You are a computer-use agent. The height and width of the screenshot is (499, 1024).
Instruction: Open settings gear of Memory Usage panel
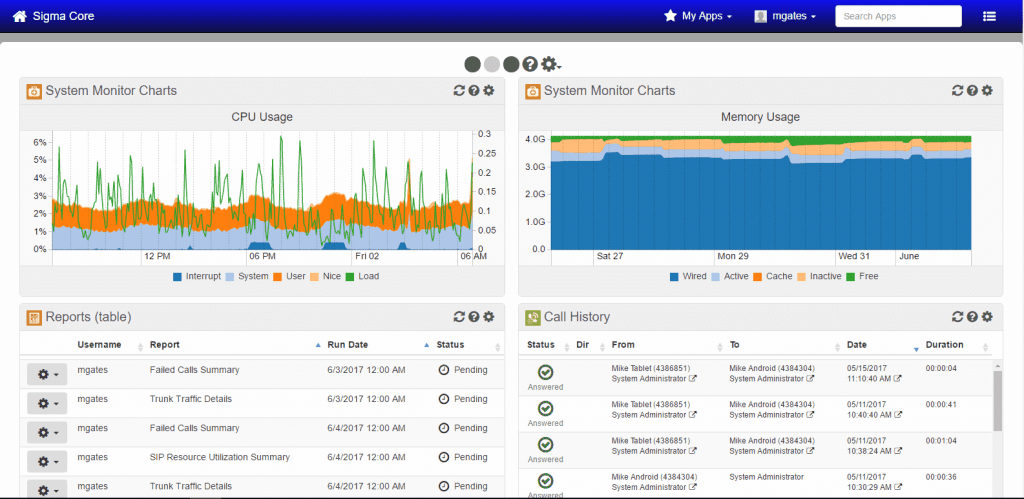[987, 91]
